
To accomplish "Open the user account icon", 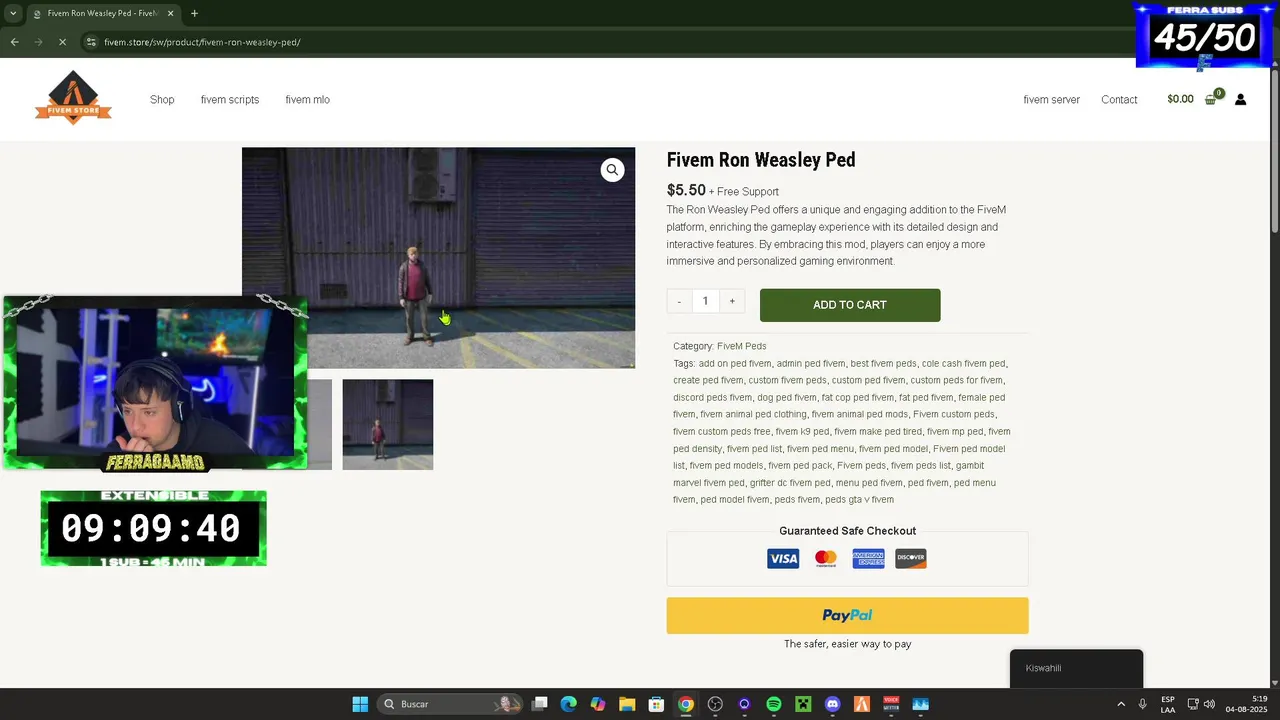I will point(1240,99).
